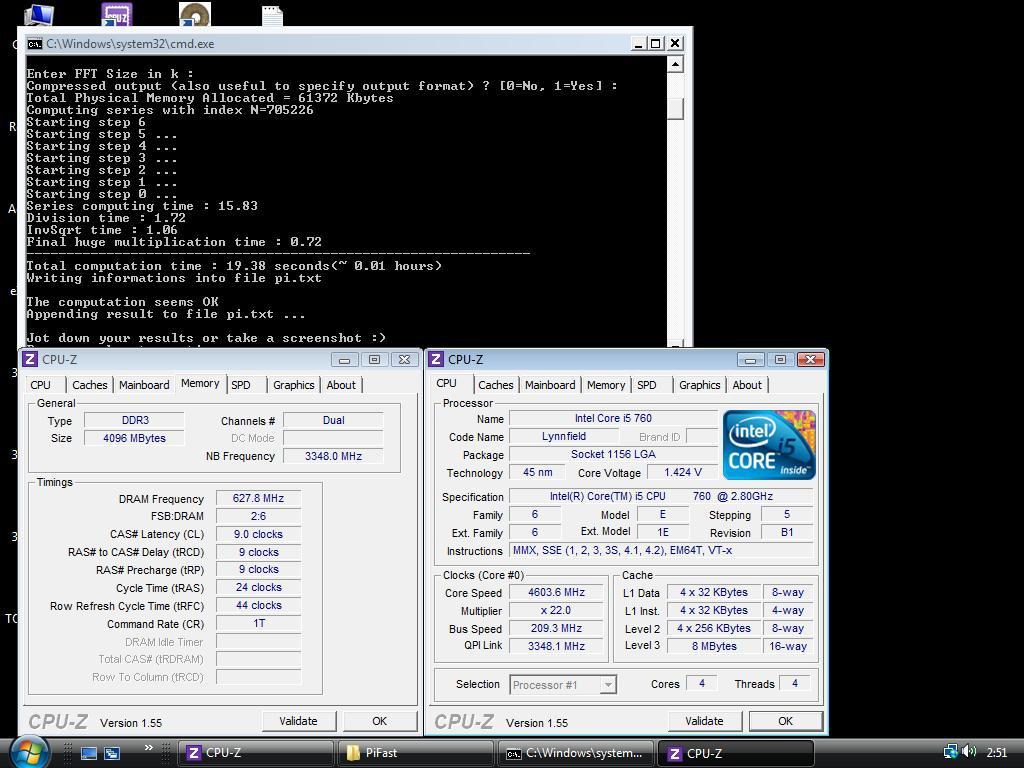Click the QPI Link value 3348.1 MHz
The image size is (1024, 768).
tap(556, 646)
